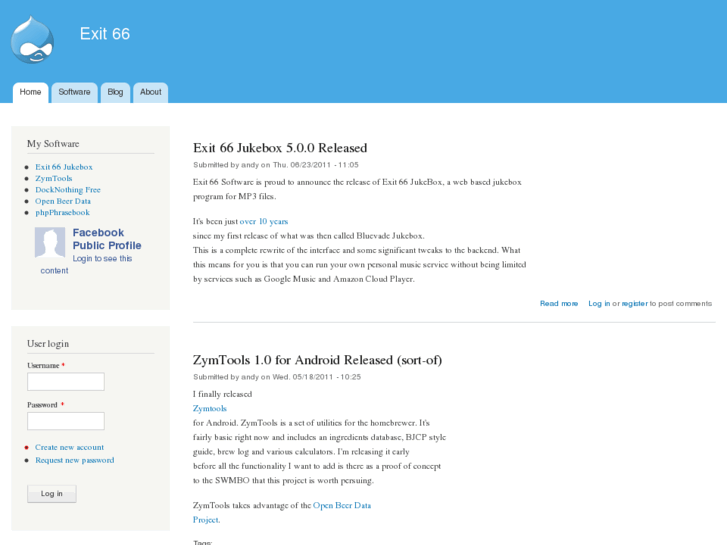Viewport: 727px width, 545px height.
Task: Visit the DockNothing Free link
Action: tap(68, 190)
